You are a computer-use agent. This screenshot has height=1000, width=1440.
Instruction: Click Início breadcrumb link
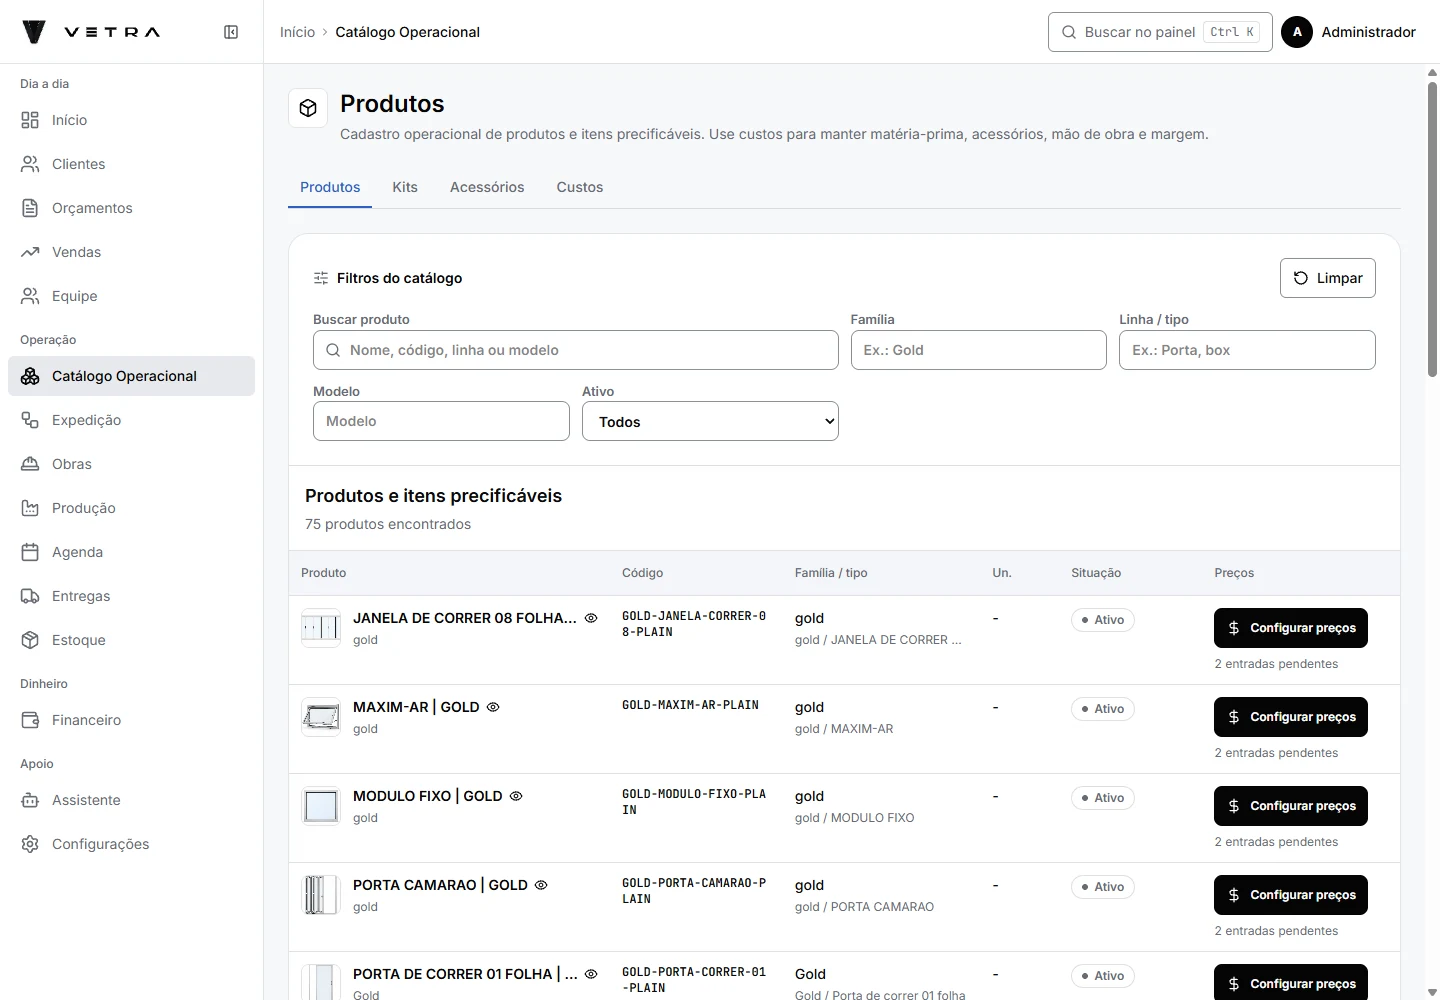pyautogui.click(x=297, y=32)
